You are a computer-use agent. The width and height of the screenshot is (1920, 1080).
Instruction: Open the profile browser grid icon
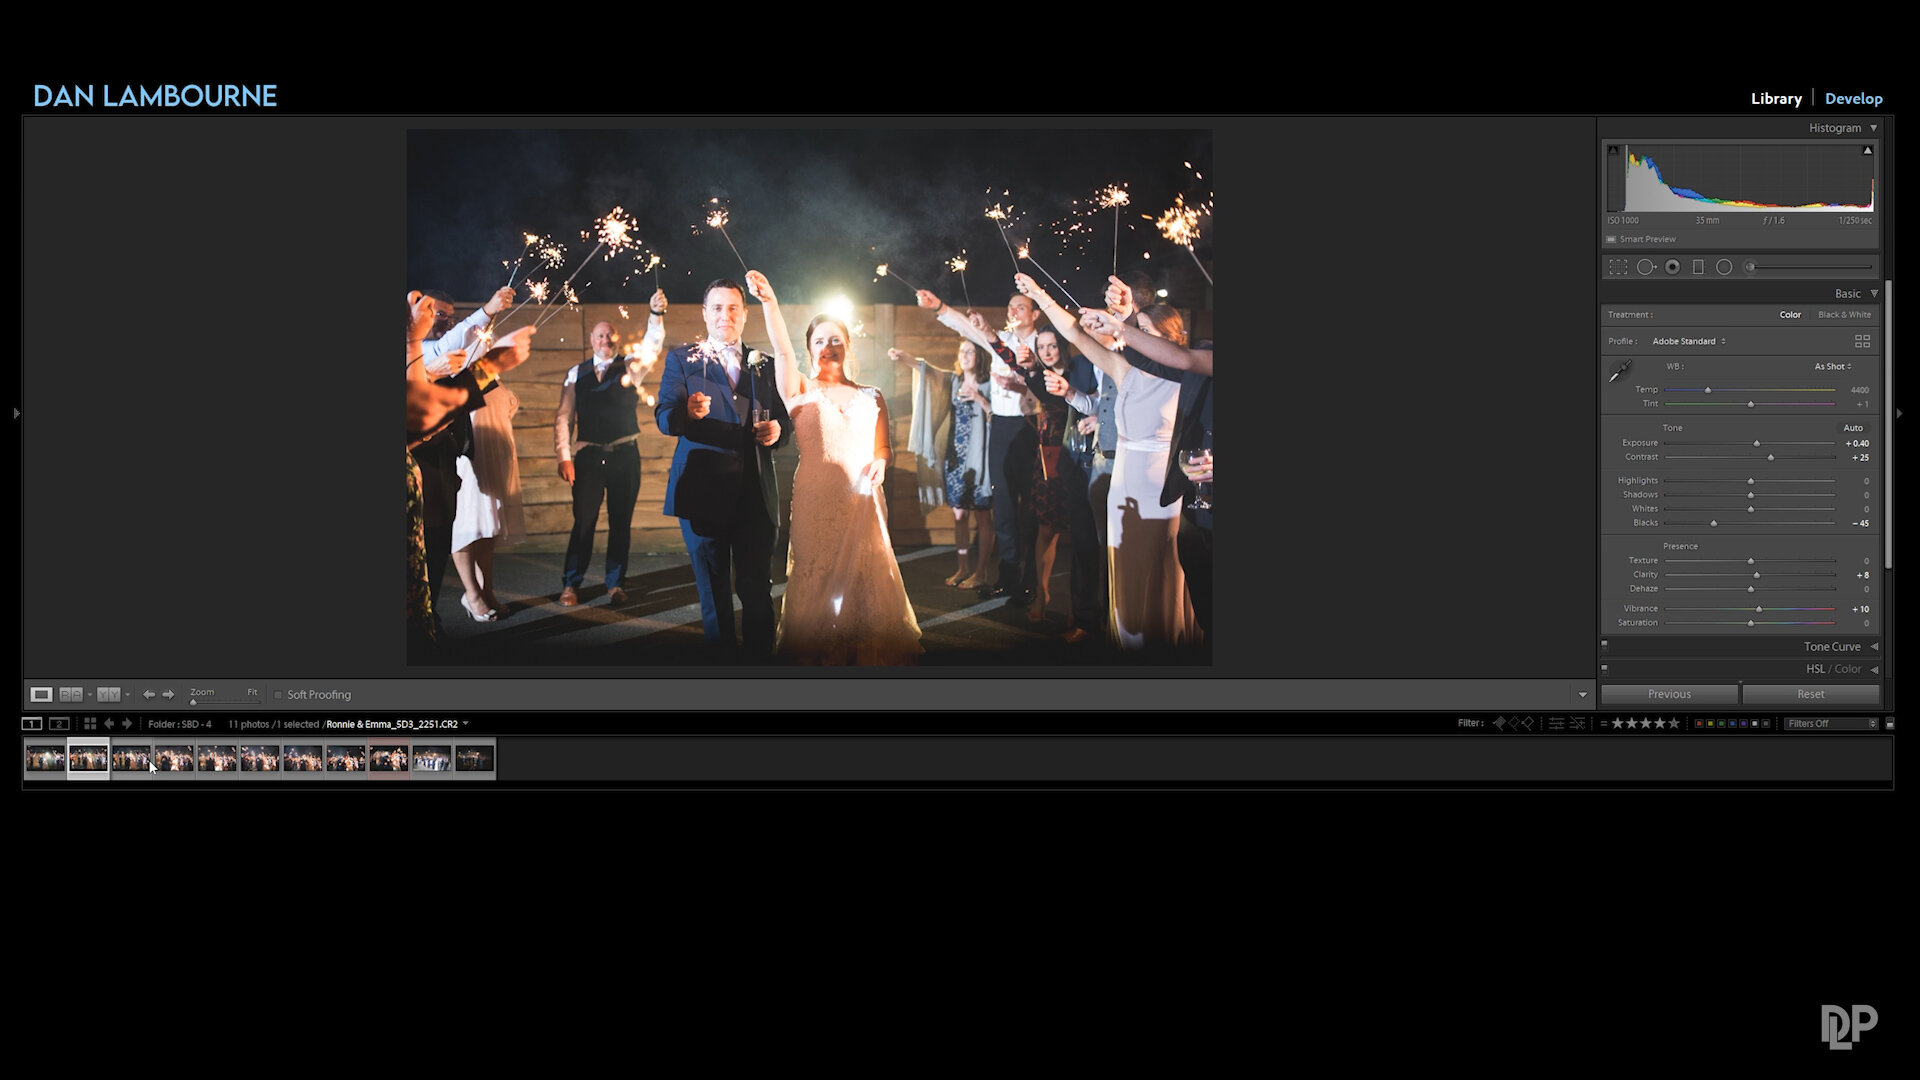pyautogui.click(x=1862, y=342)
